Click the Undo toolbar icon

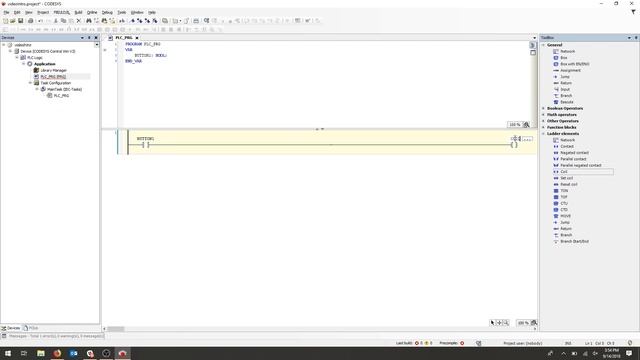coord(40,21)
